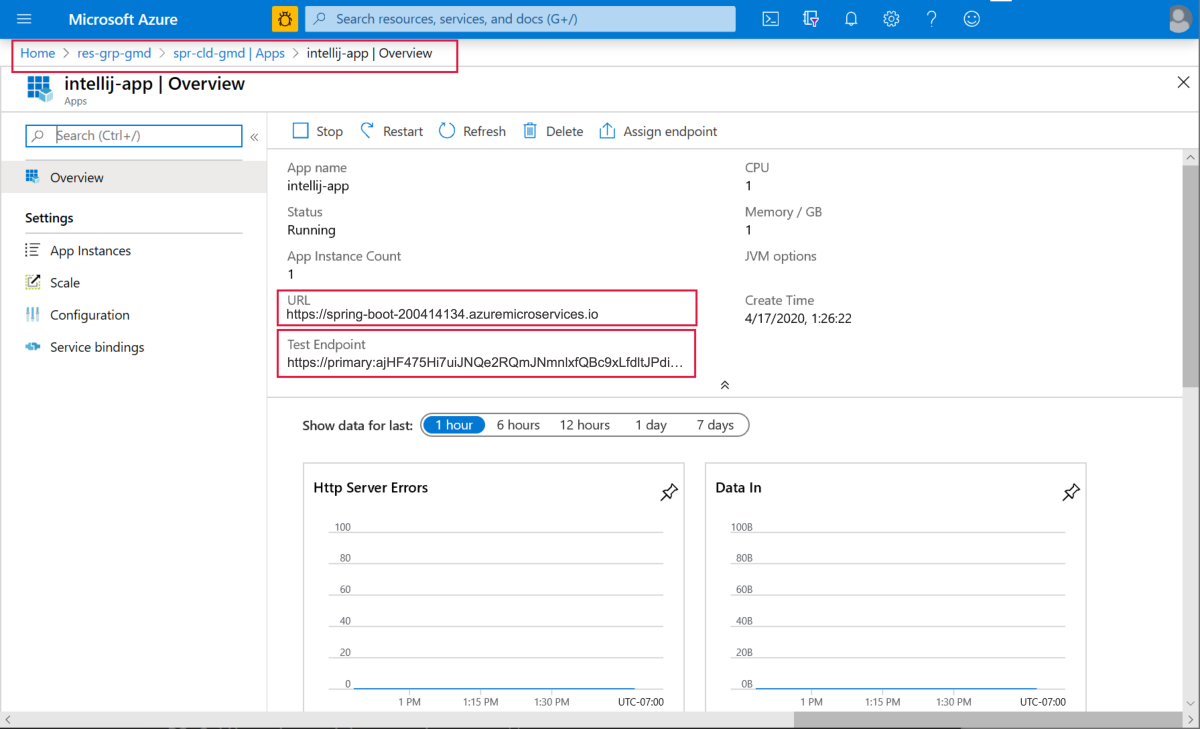Pin the Data In chart
The height and width of the screenshot is (729, 1200).
click(x=1071, y=492)
